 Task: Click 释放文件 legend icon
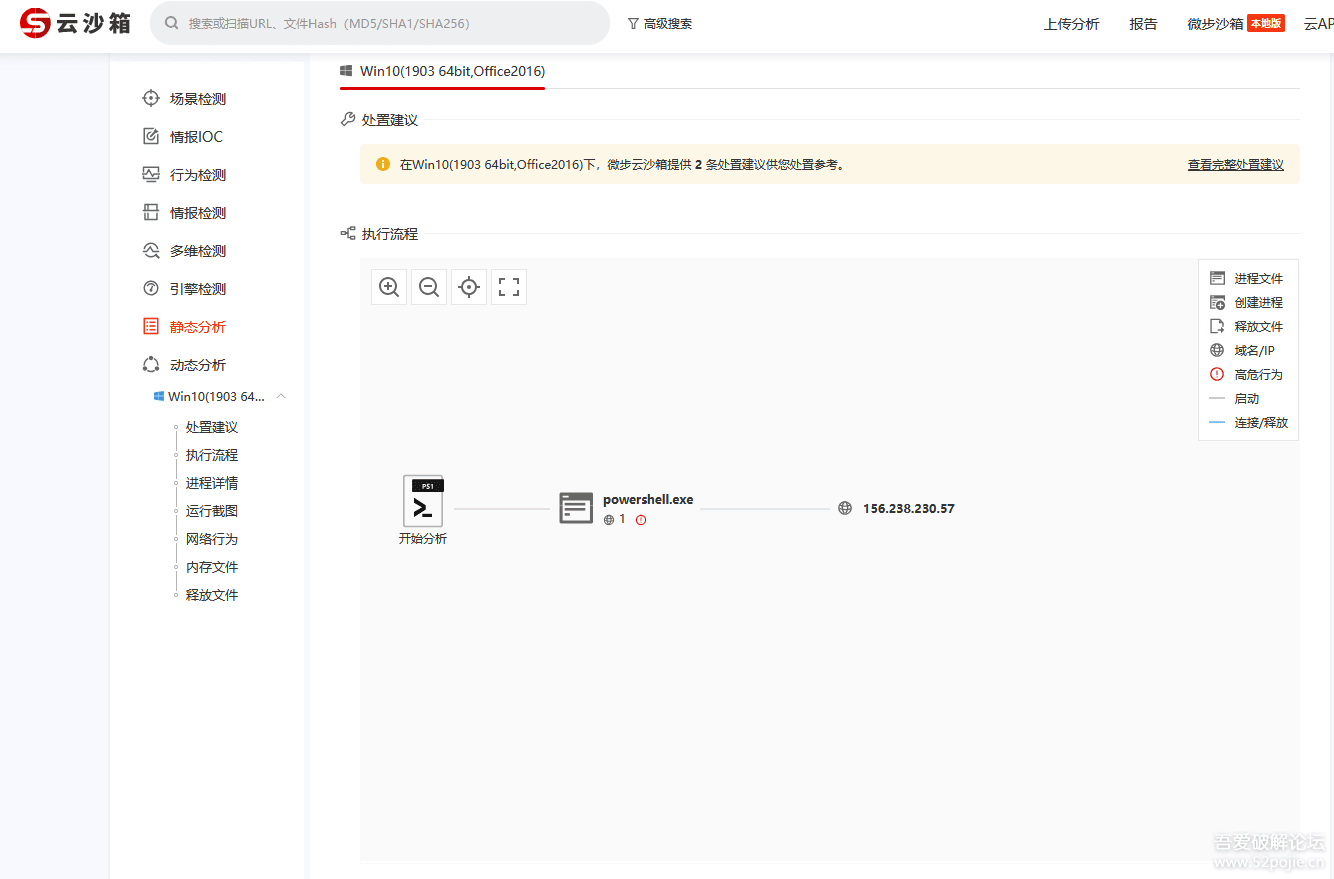pyautogui.click(x=1217, y=326)
